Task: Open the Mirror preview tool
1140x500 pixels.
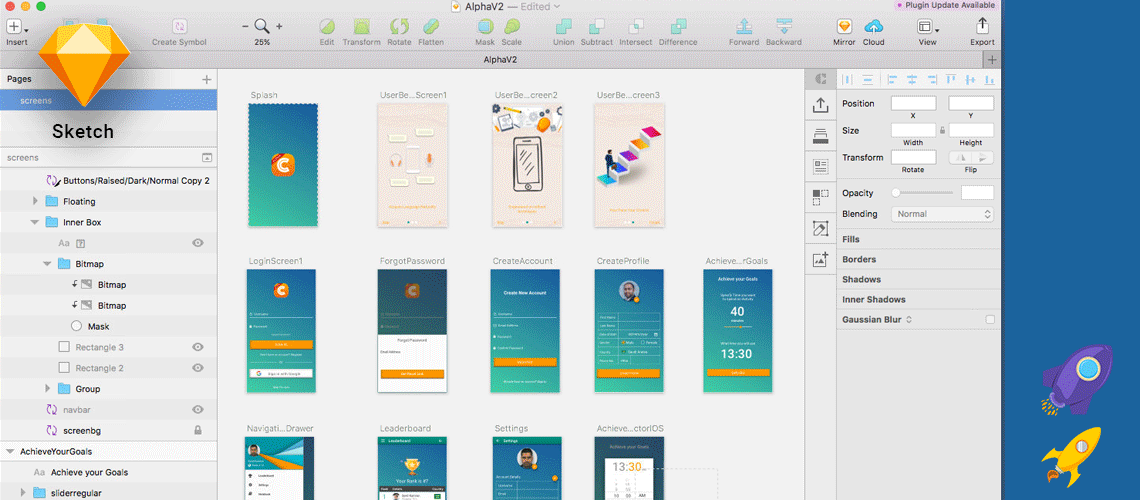Action: click(x=844, y=27)
